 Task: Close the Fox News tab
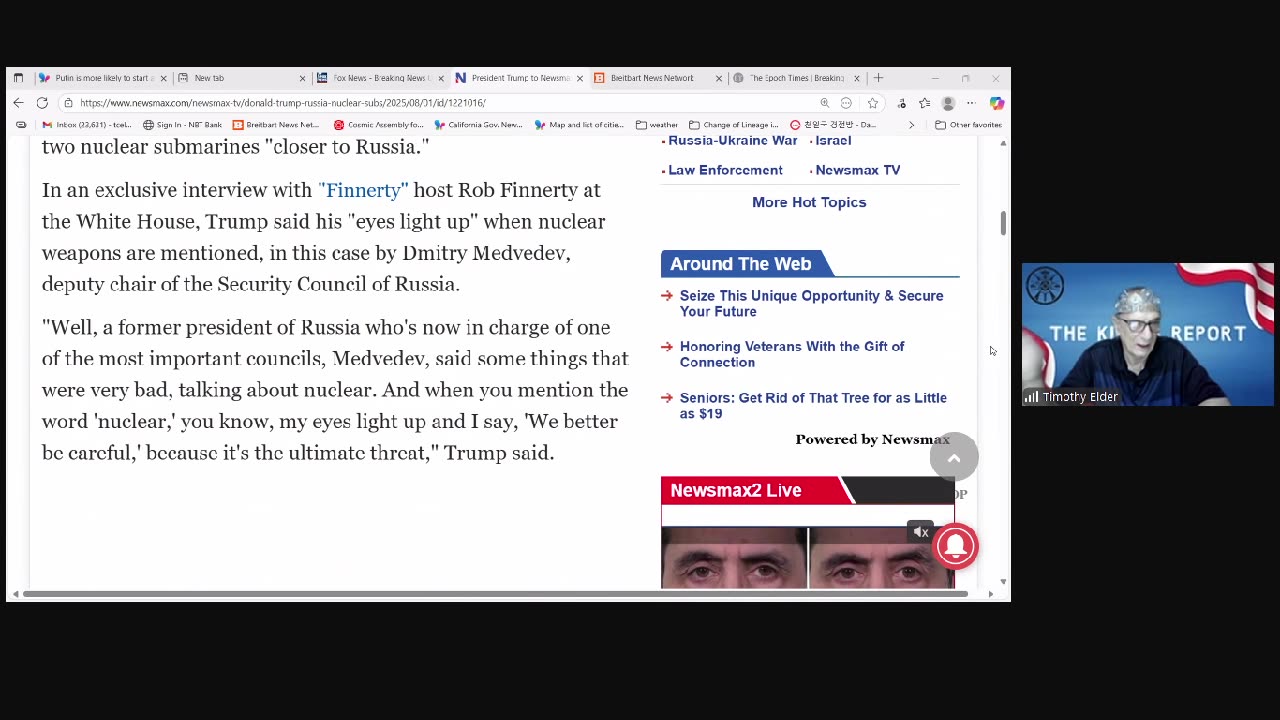pyautogui.click(x=440, y=78)
